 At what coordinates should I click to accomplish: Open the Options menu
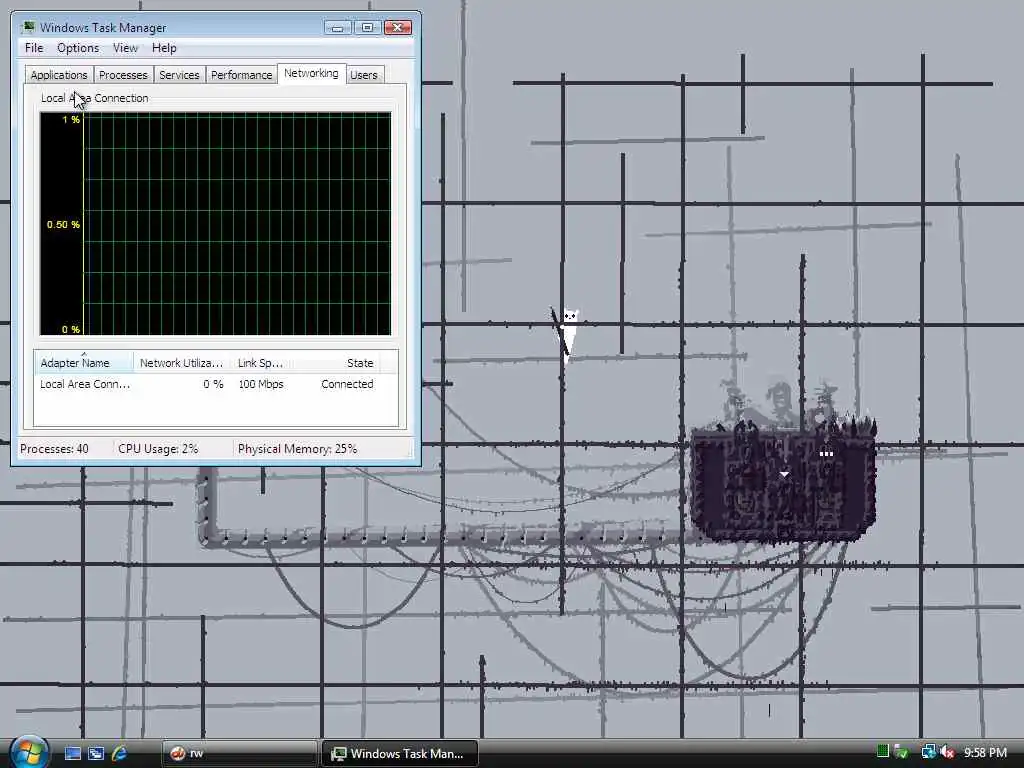(78, 48)
